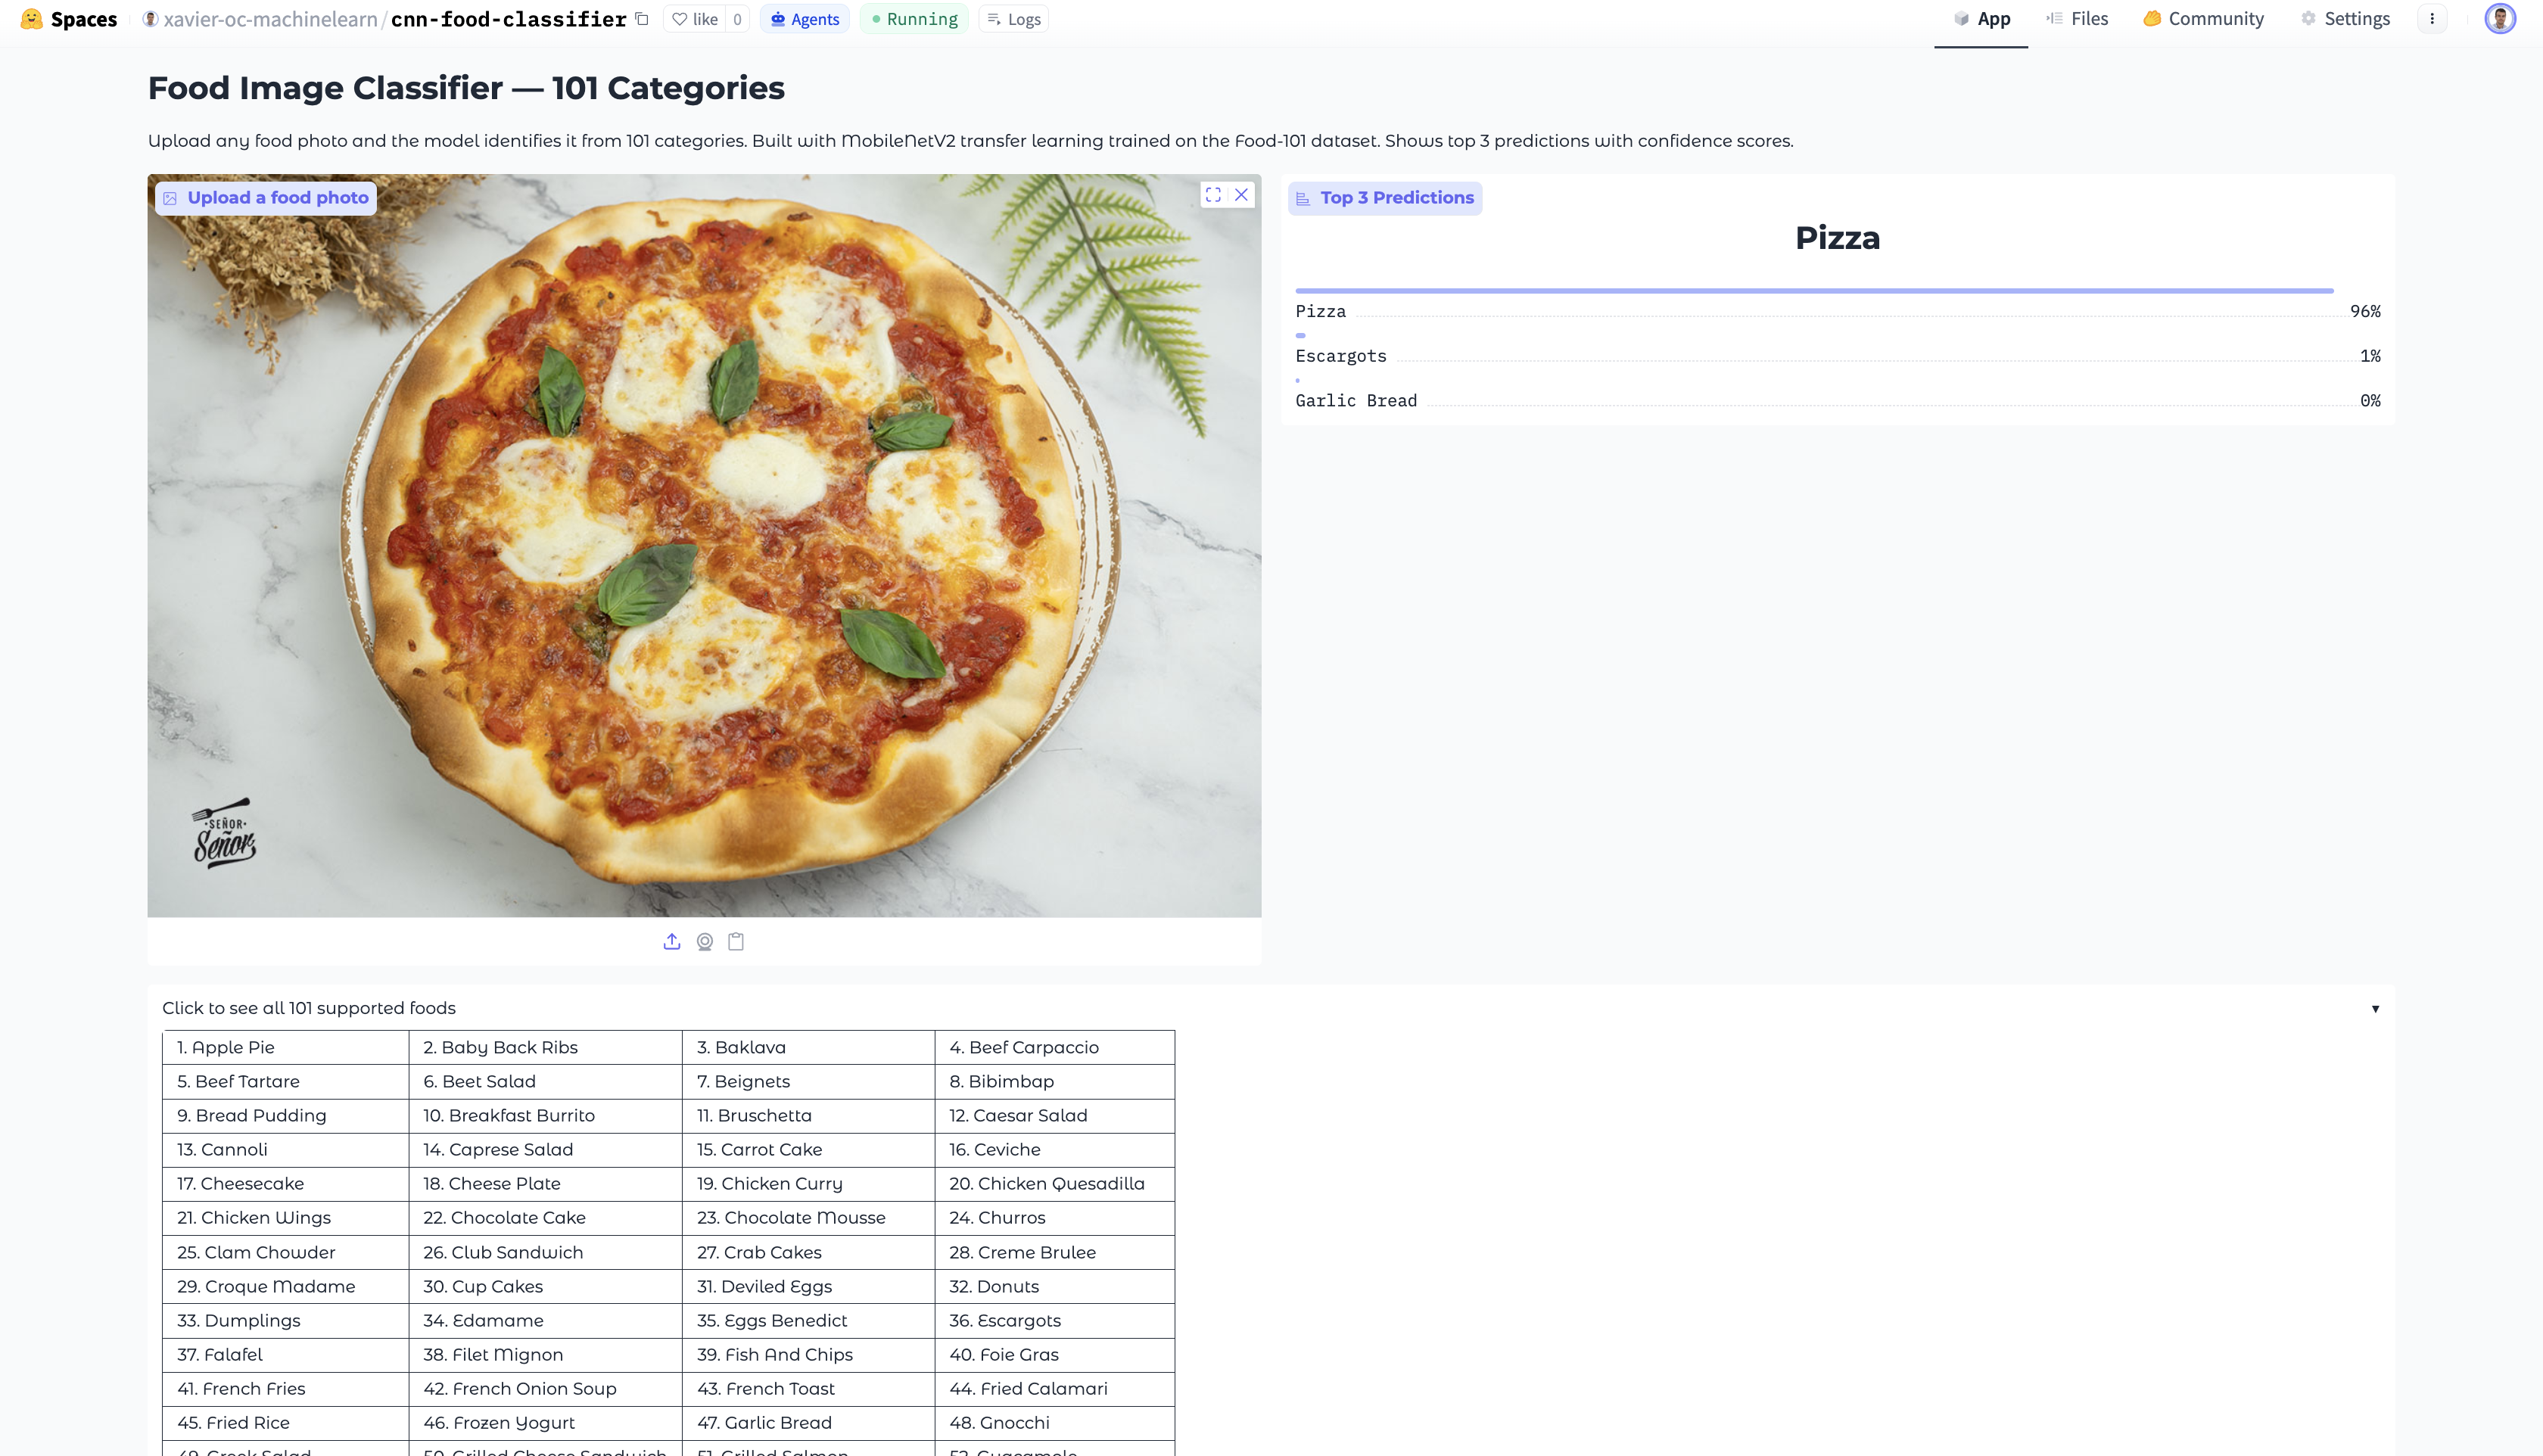Click the '26. Club Sandwich' cell
The width and height of the screenshot is (2543, 1456).
(545, 1252)
